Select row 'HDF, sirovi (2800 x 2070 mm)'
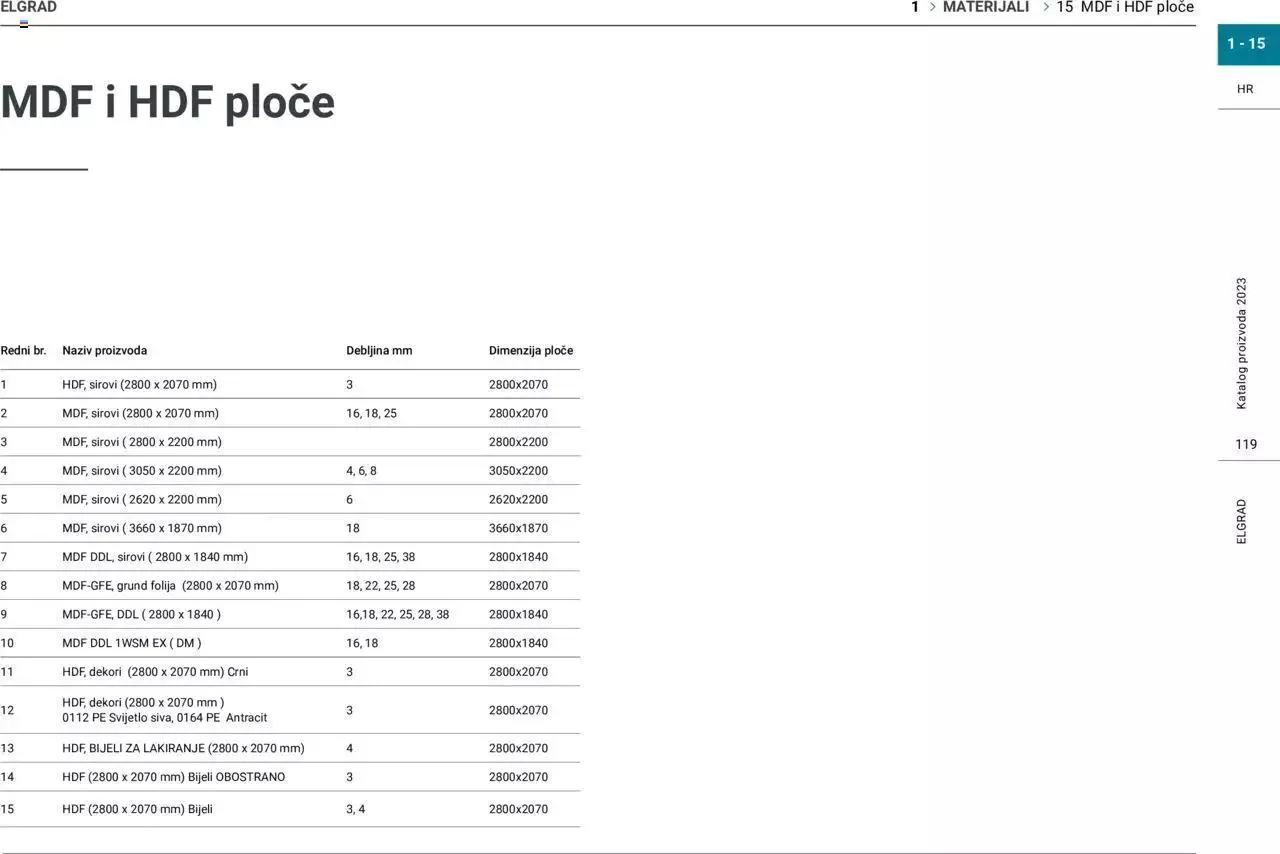1280x854 pixels. point(139,385)
